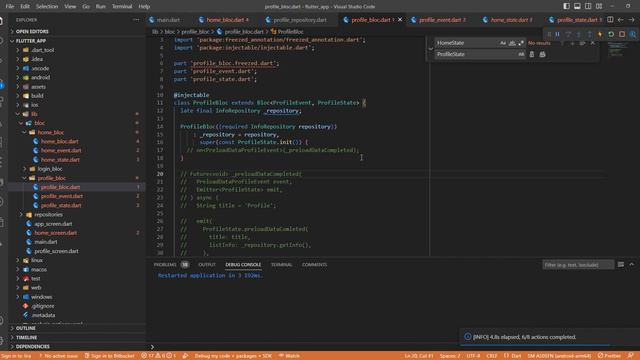
Task: Toggle Match Whole Word in find field
Action: click(x=512, y=43)
